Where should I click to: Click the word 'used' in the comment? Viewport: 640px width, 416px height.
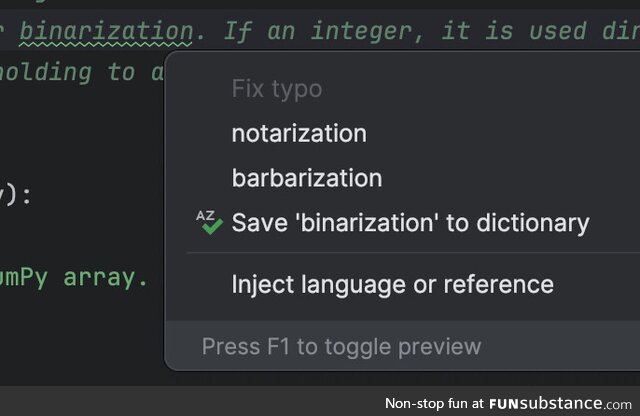557,31
